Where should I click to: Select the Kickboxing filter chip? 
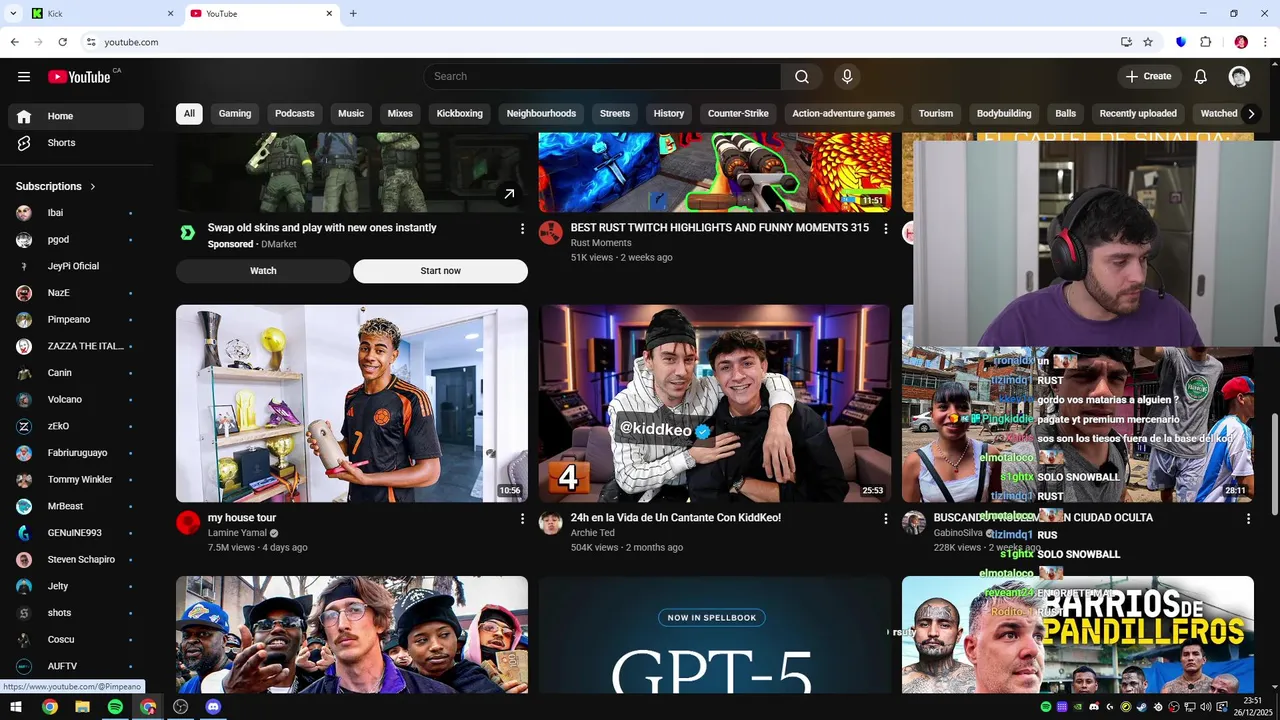coord(460,114)
